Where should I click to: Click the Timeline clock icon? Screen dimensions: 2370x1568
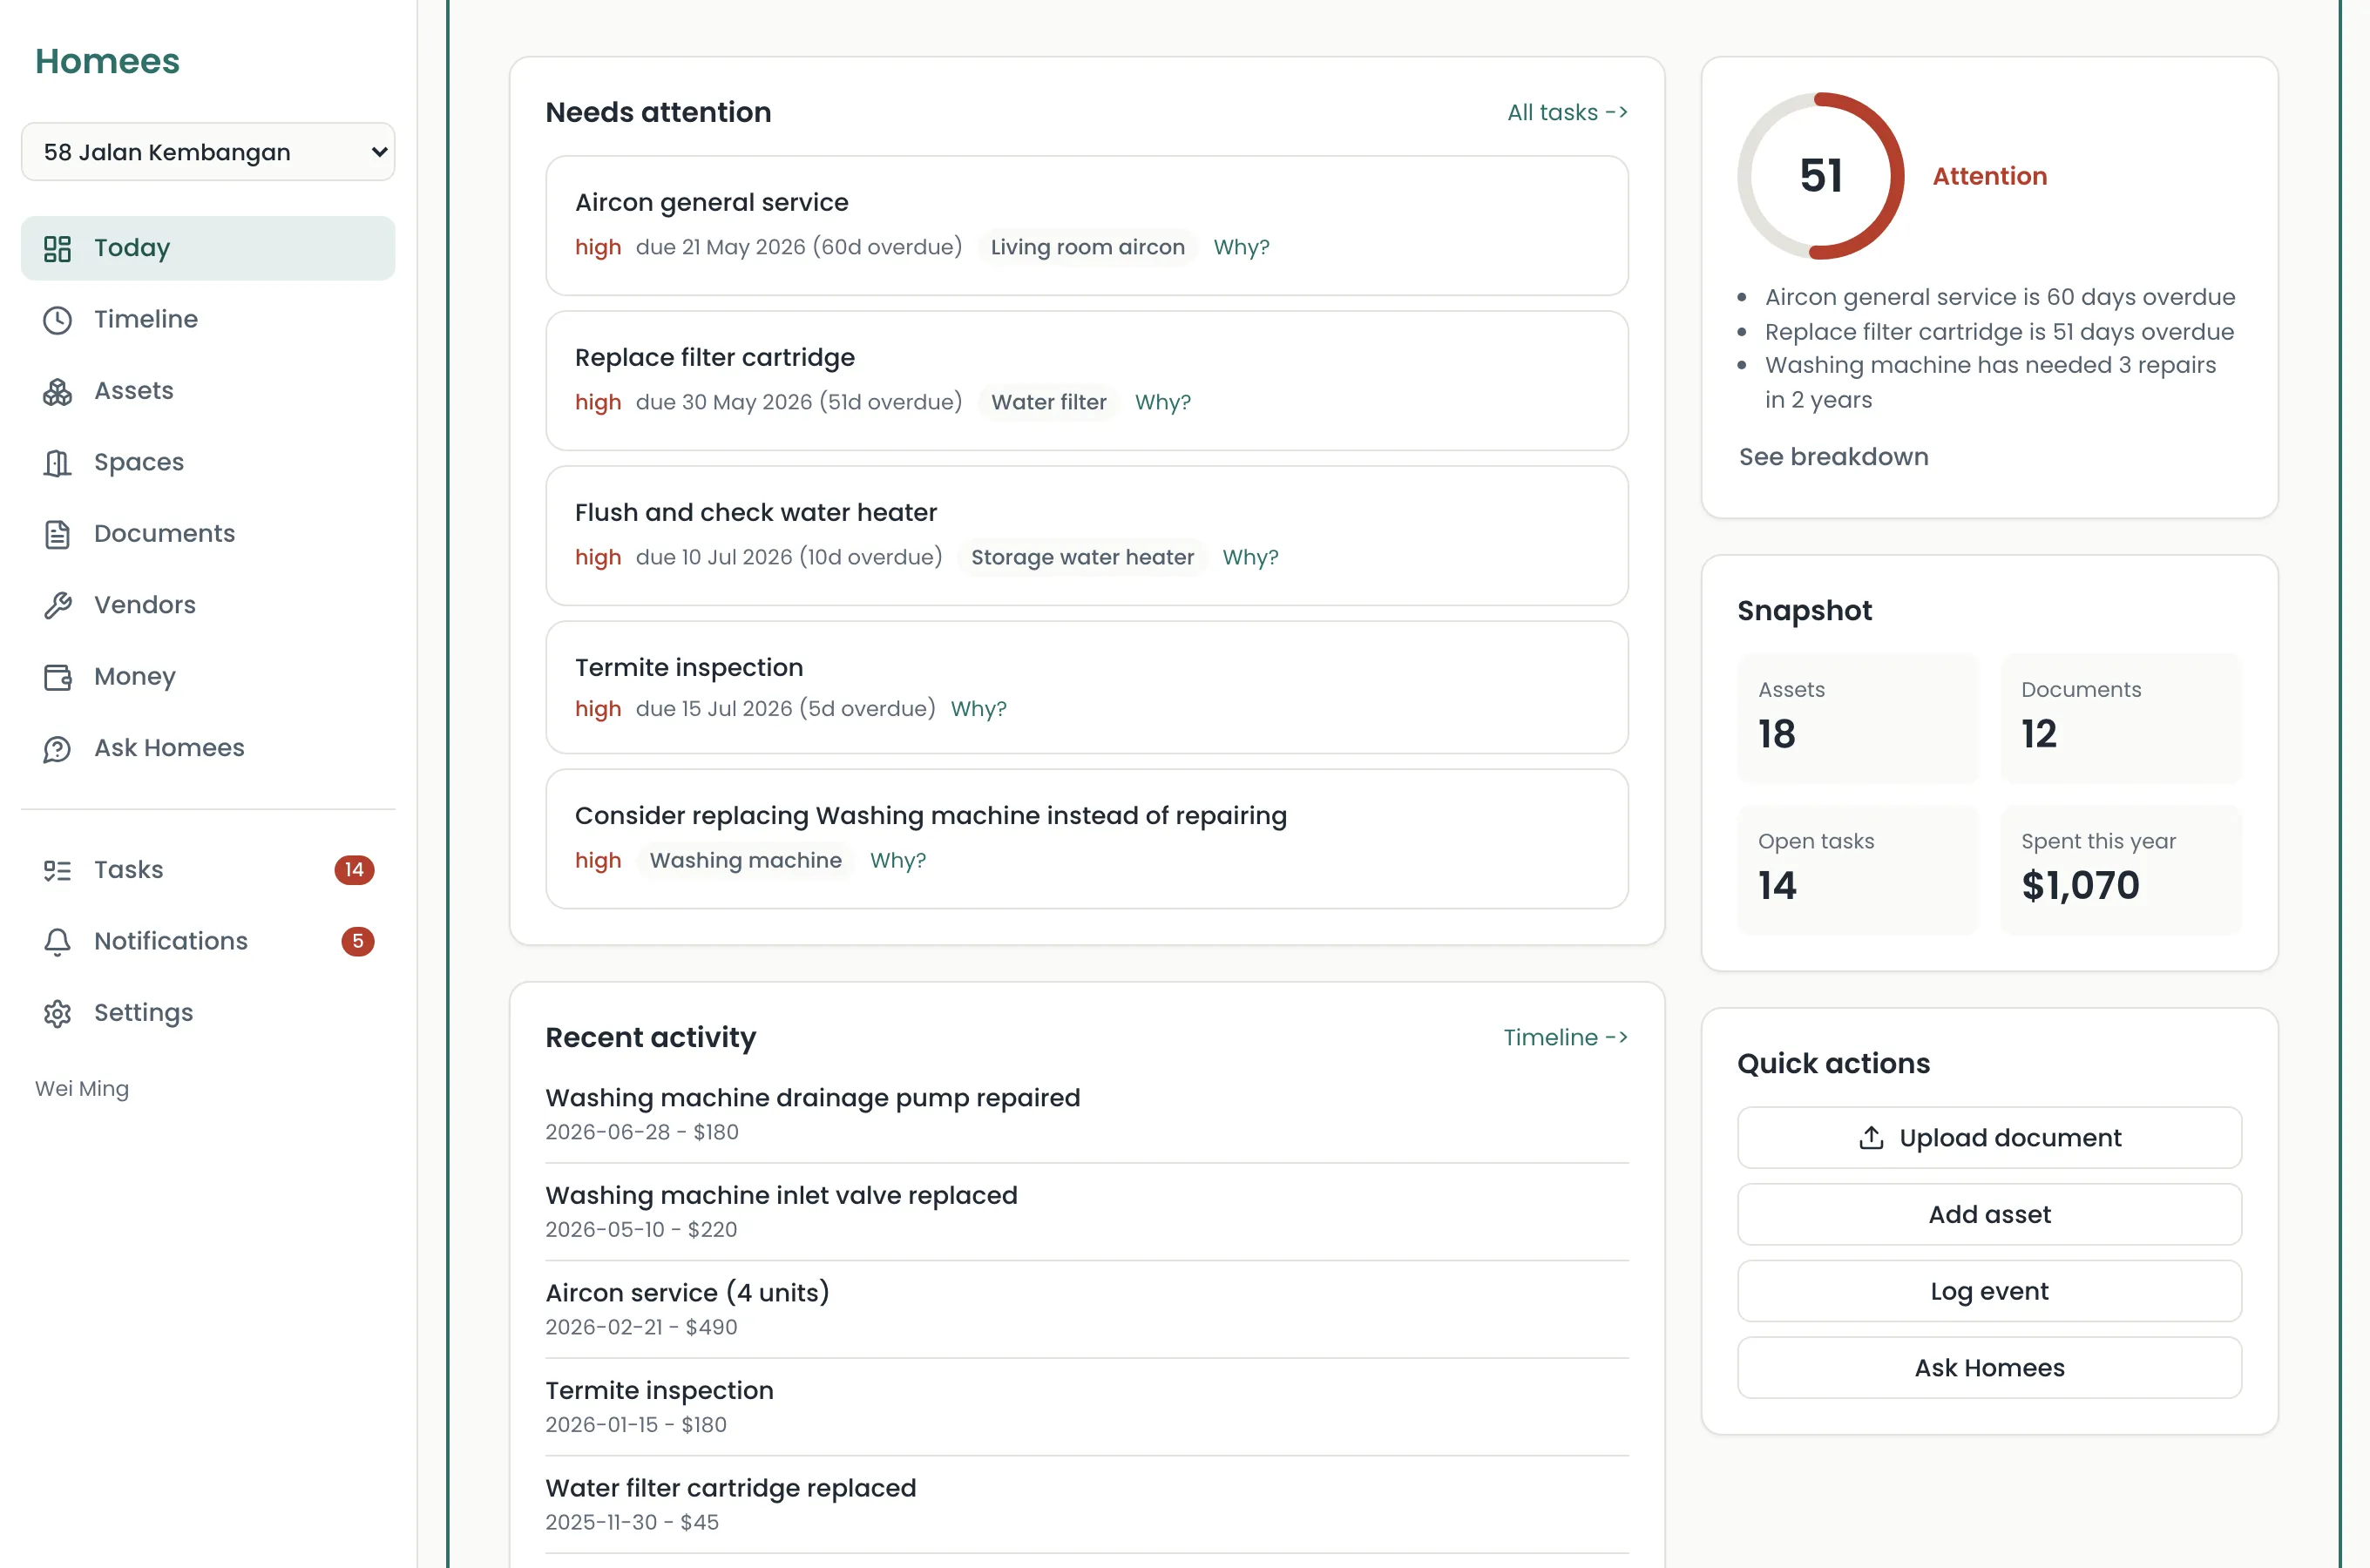(x=57, y=320)
